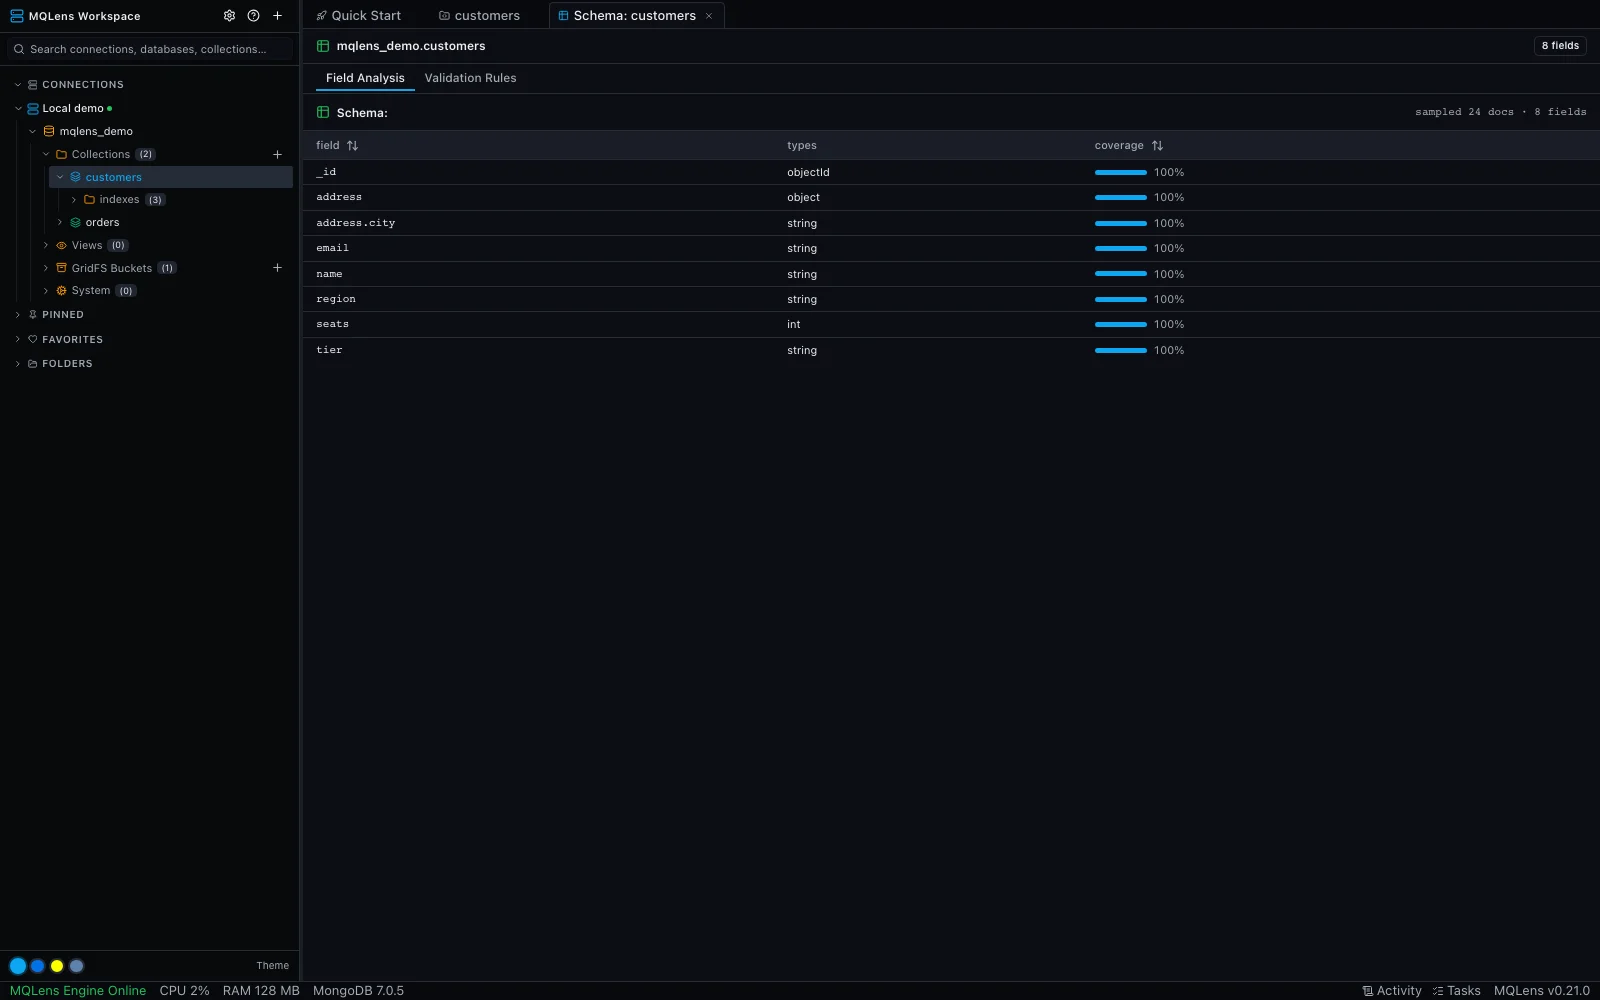The image size is (1600, 1000).
Task: Switch to the customers tab
Action: (x=479, y=16)
